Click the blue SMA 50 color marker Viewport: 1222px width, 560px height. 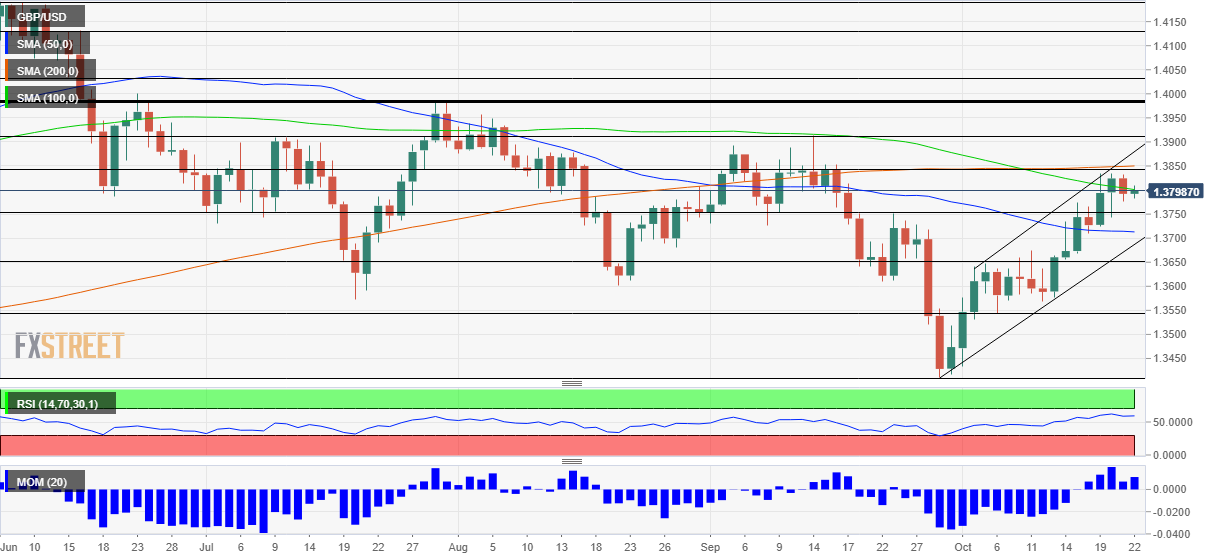[7, 44]
